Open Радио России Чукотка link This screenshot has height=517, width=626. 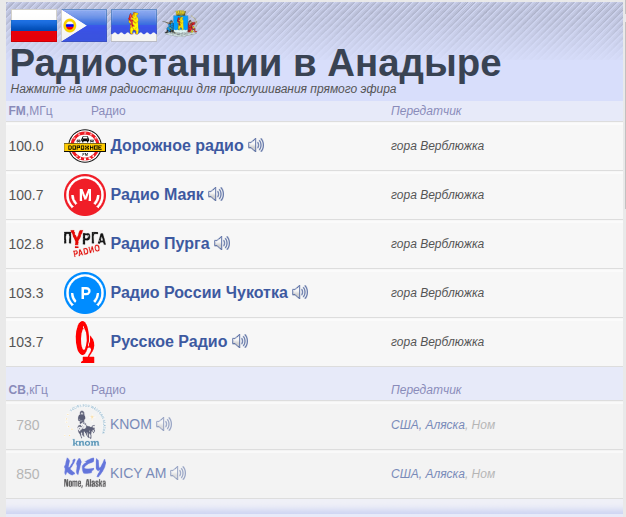pyautogui.click(x=199, y=293)
